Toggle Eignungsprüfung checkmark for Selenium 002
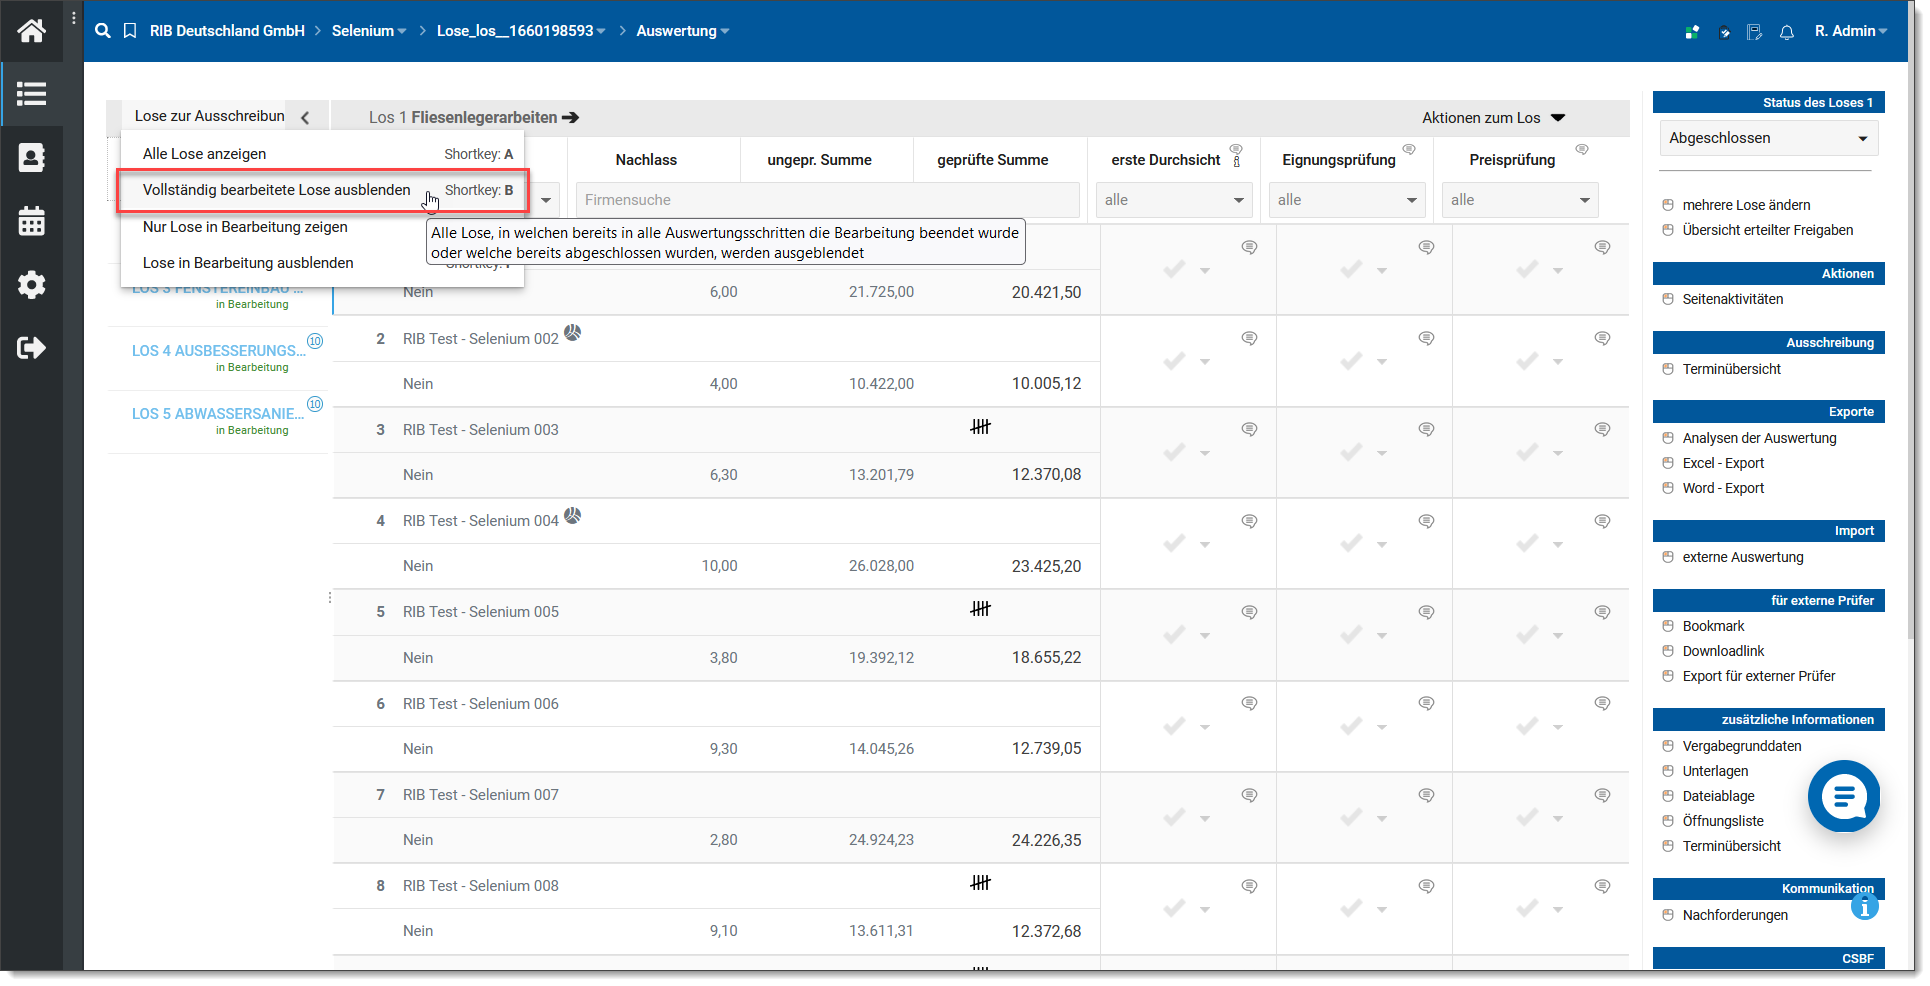 1352,361
